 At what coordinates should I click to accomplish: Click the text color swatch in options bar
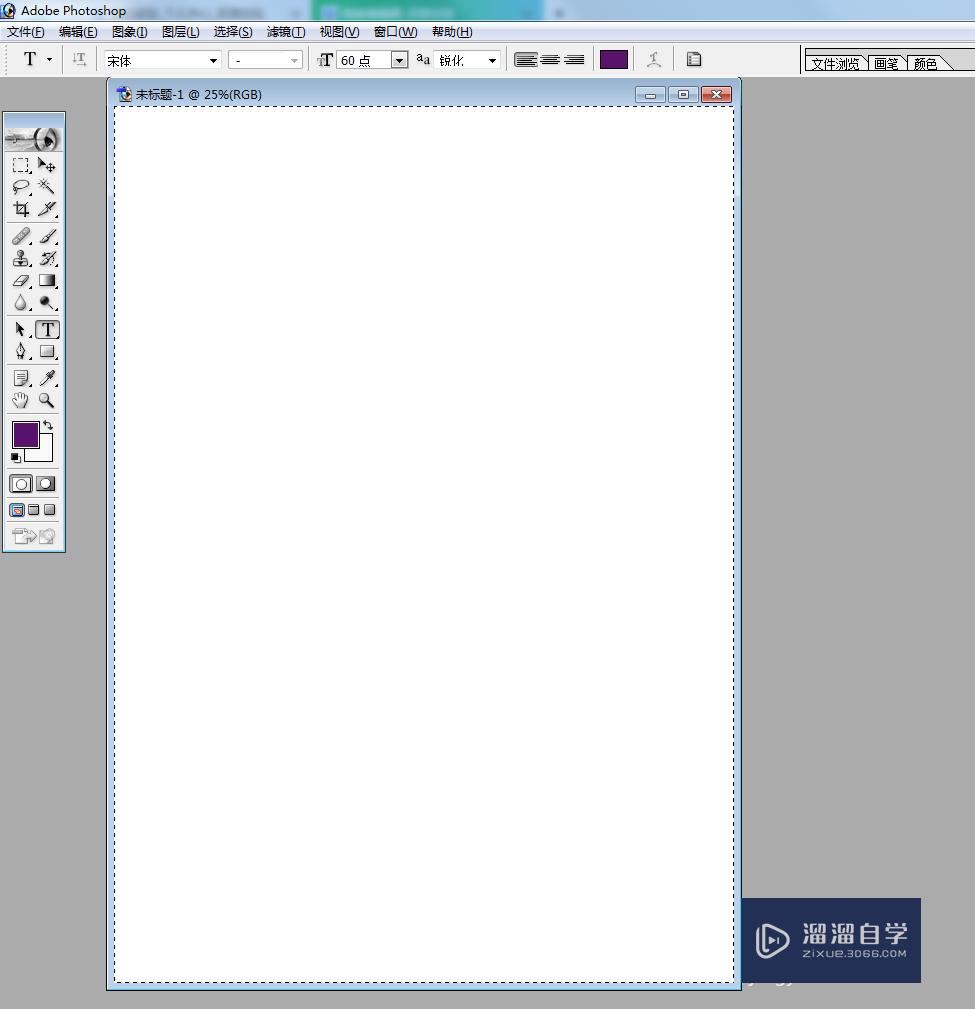click(613, 60)
